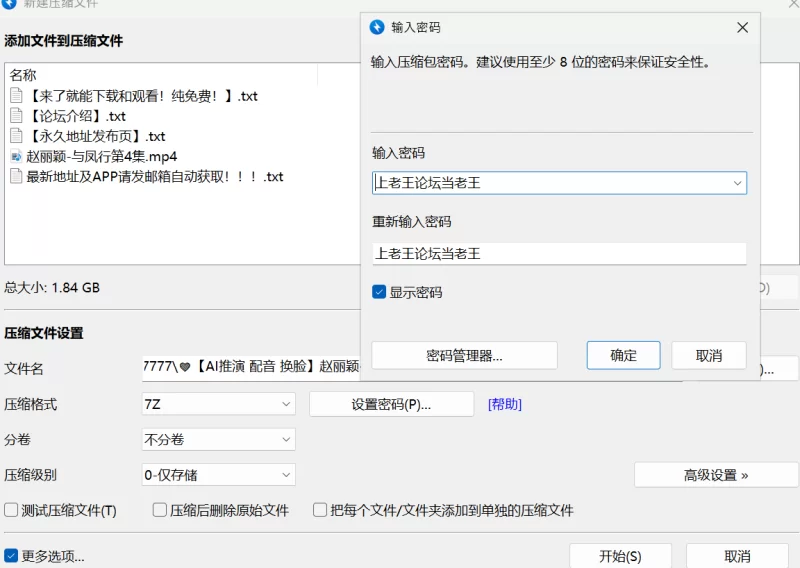Click the 帮助 link
This screenshot has height=568, width=800.
pos(504,404)
